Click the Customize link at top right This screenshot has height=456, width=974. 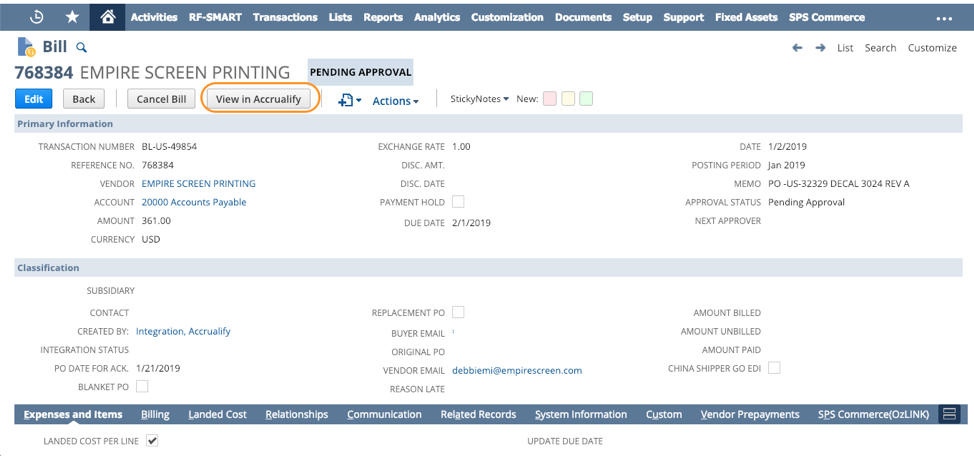click(932, 48)
